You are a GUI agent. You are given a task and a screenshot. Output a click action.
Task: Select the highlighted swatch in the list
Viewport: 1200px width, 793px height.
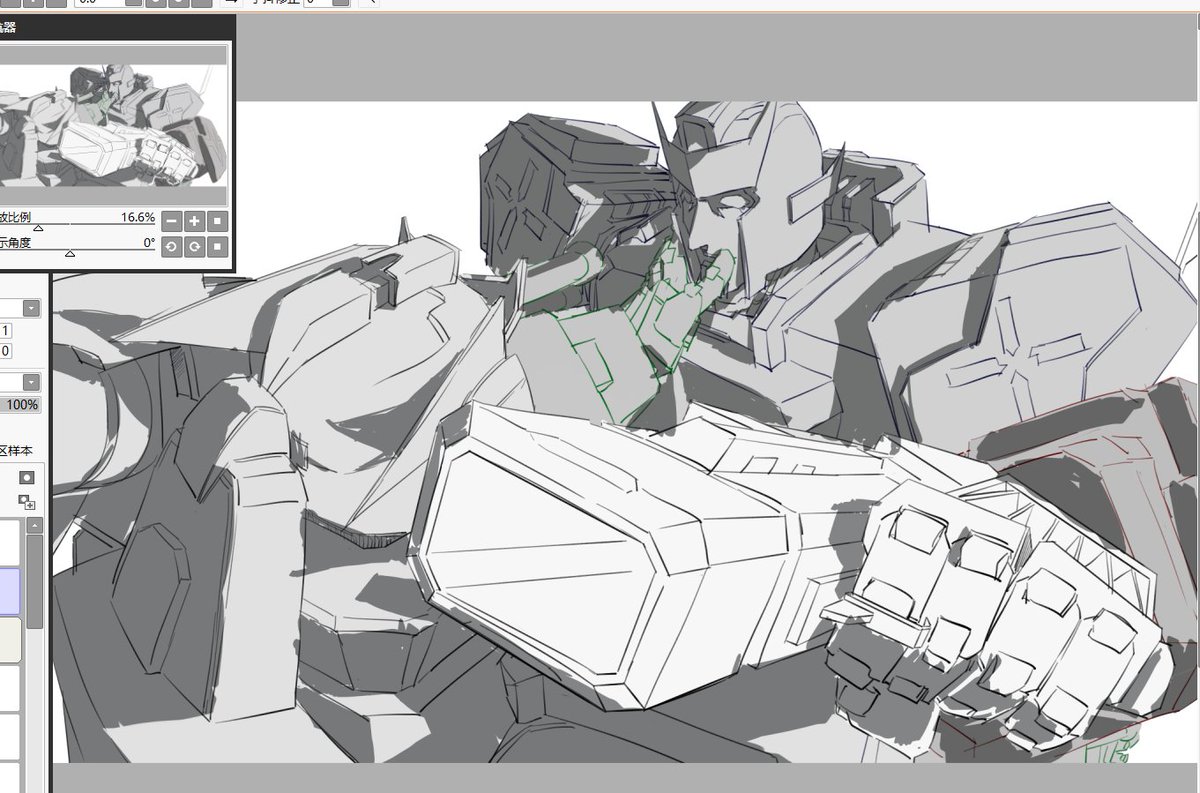coord(8,588)
